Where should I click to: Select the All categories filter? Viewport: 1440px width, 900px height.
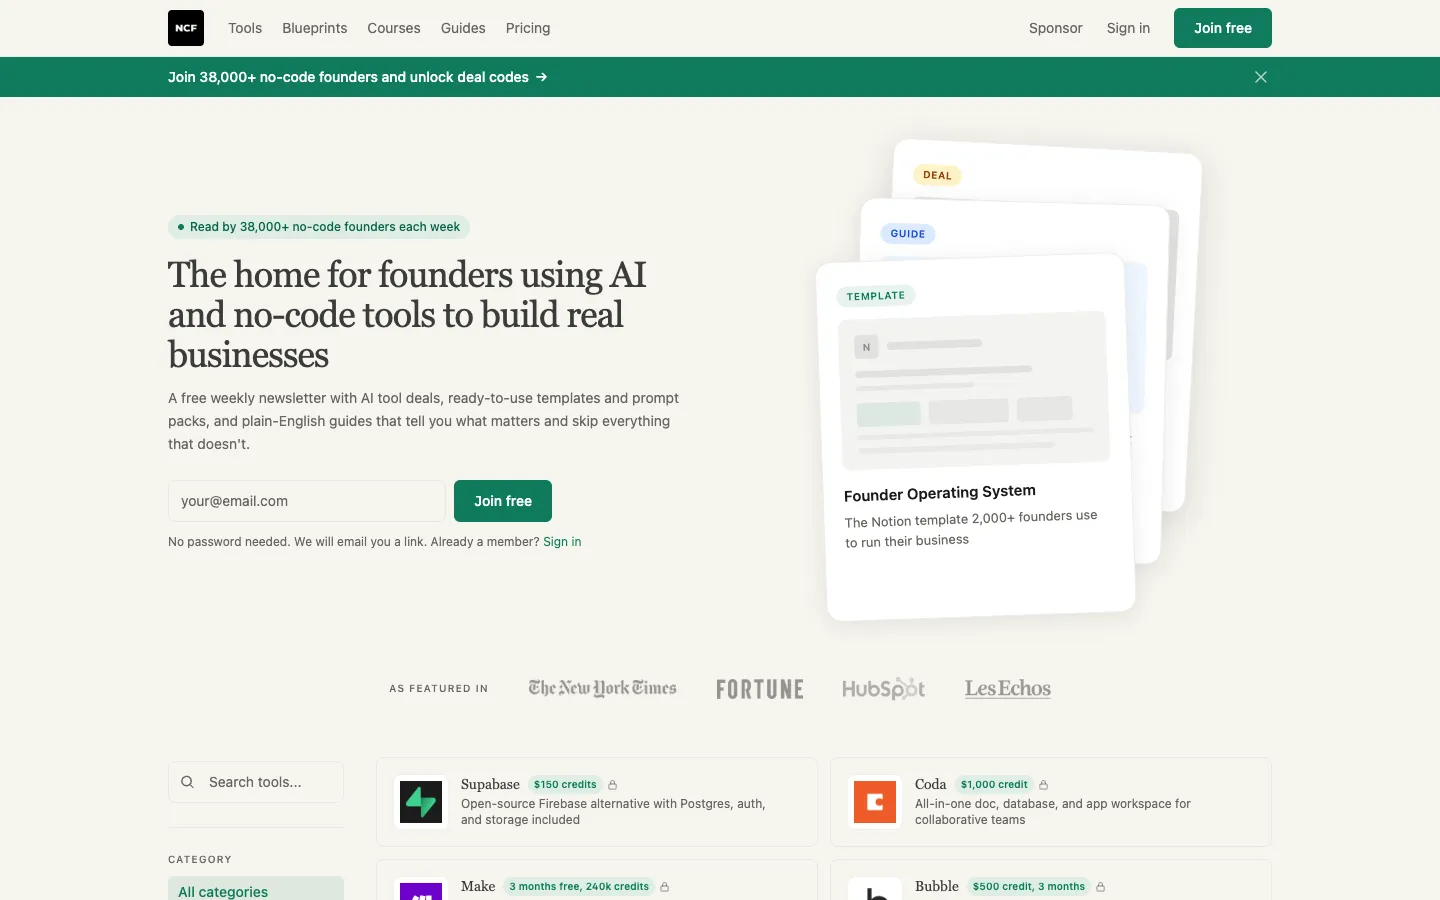click(256, 889)
